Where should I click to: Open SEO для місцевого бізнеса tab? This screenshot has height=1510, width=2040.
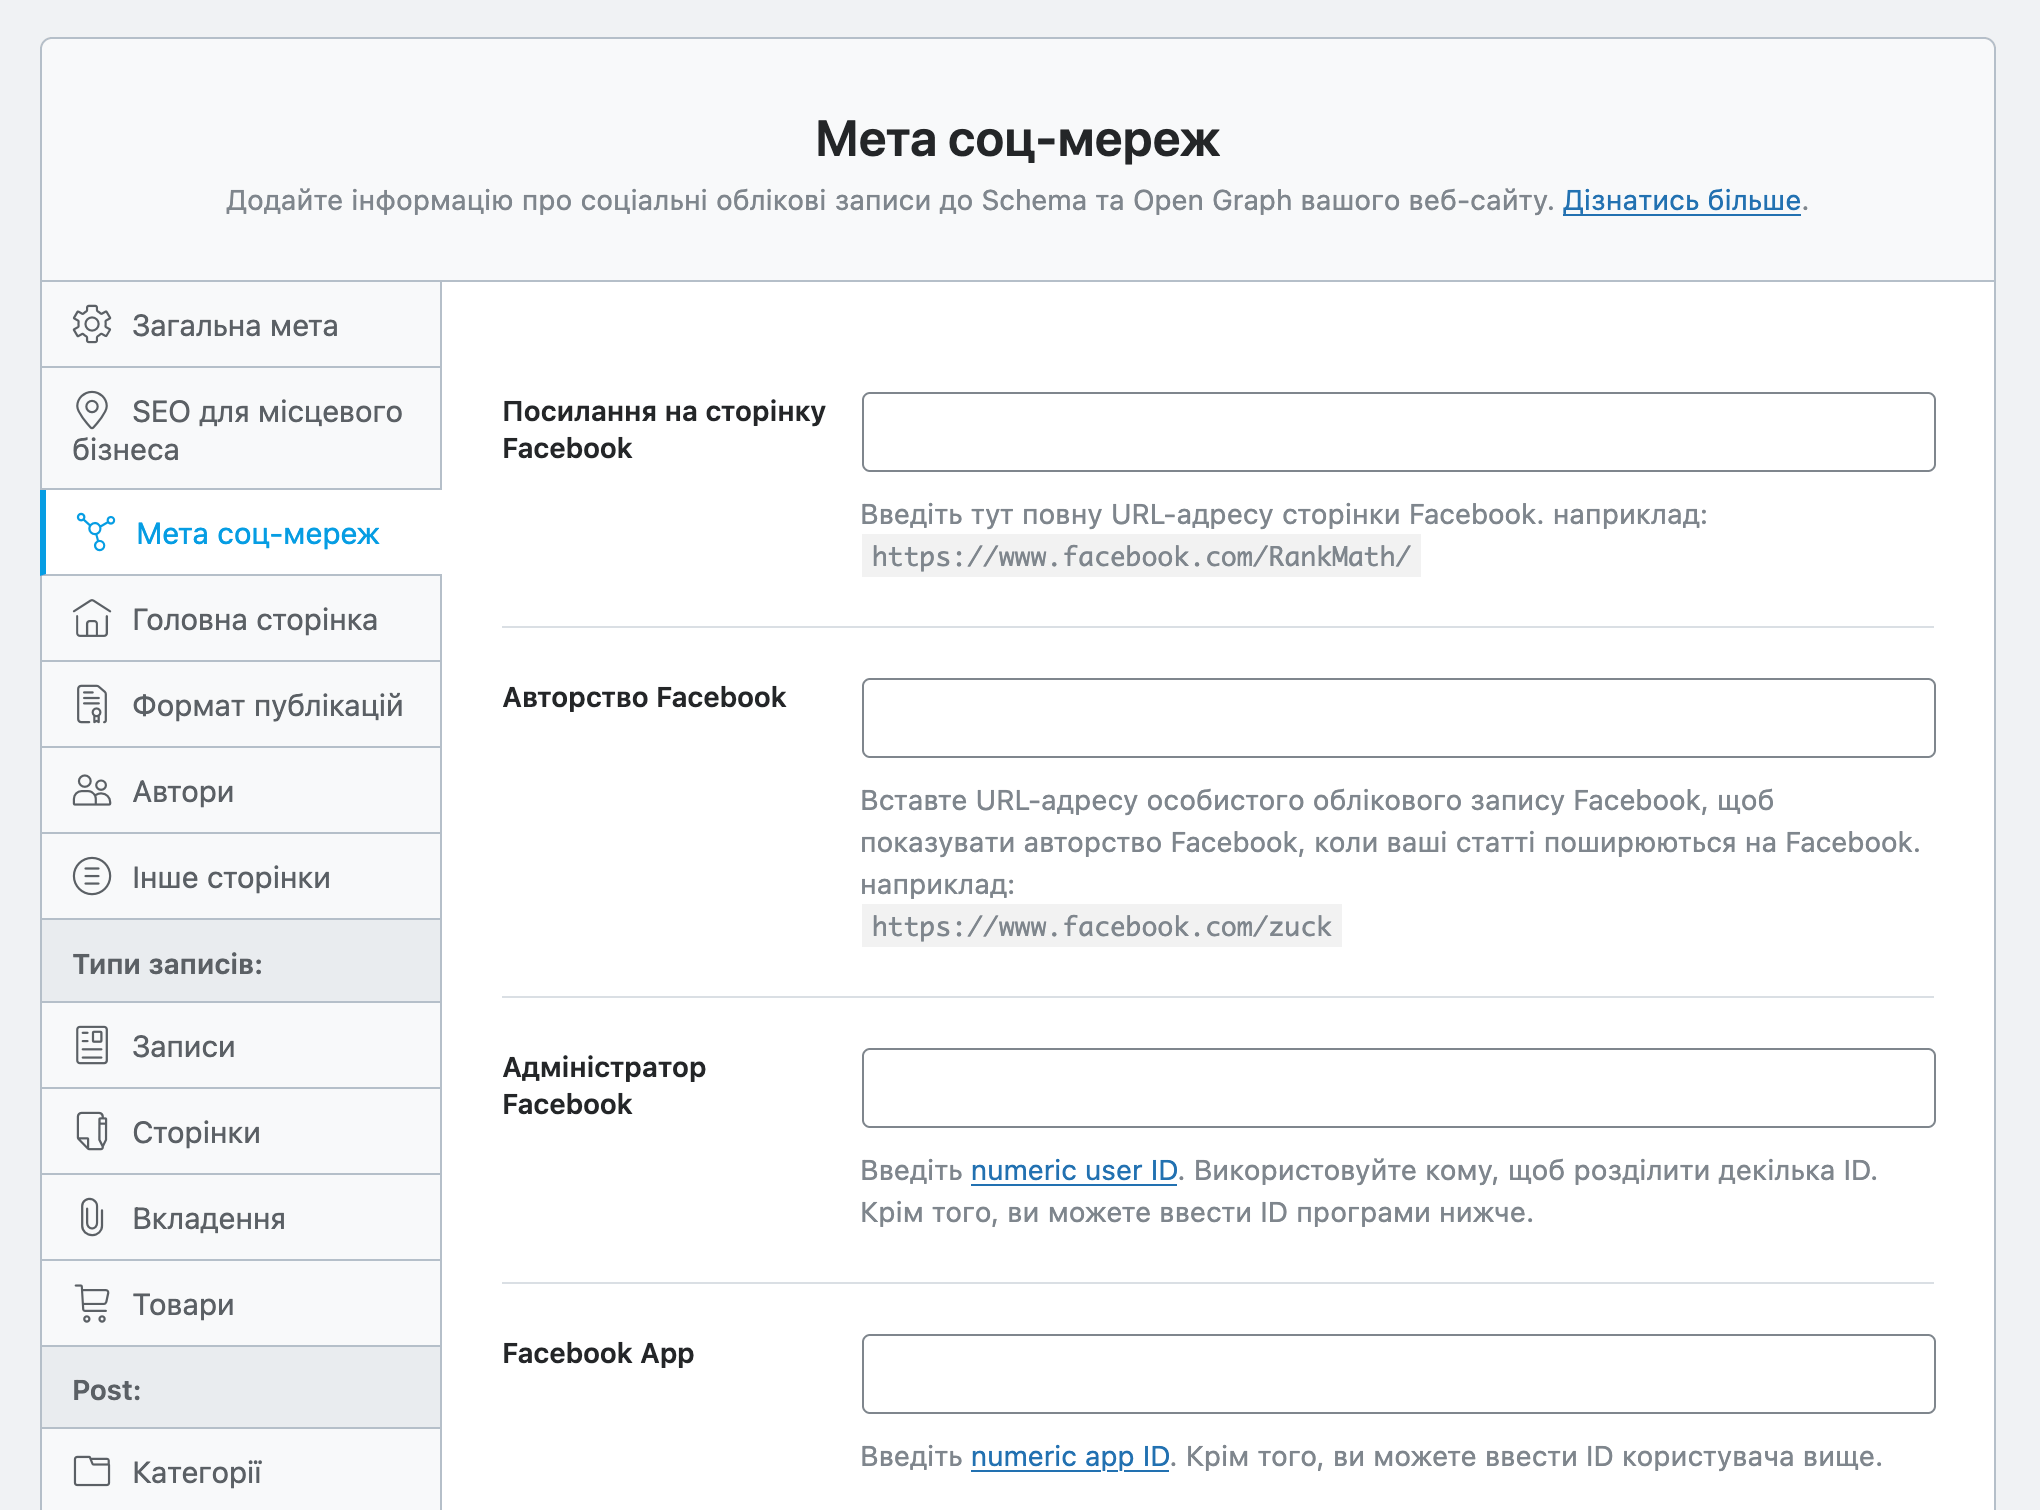point(241,429)
